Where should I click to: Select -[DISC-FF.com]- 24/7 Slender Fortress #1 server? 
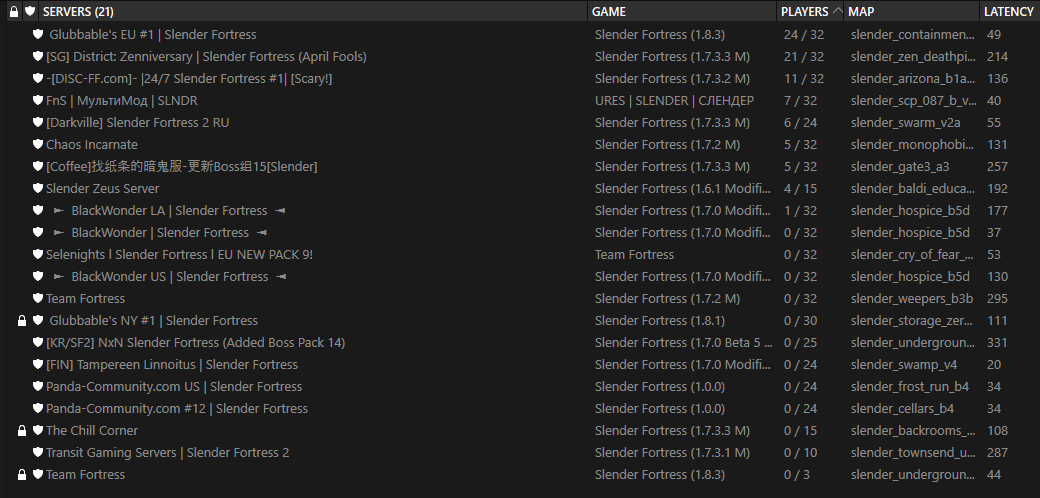tap(189, 78)
